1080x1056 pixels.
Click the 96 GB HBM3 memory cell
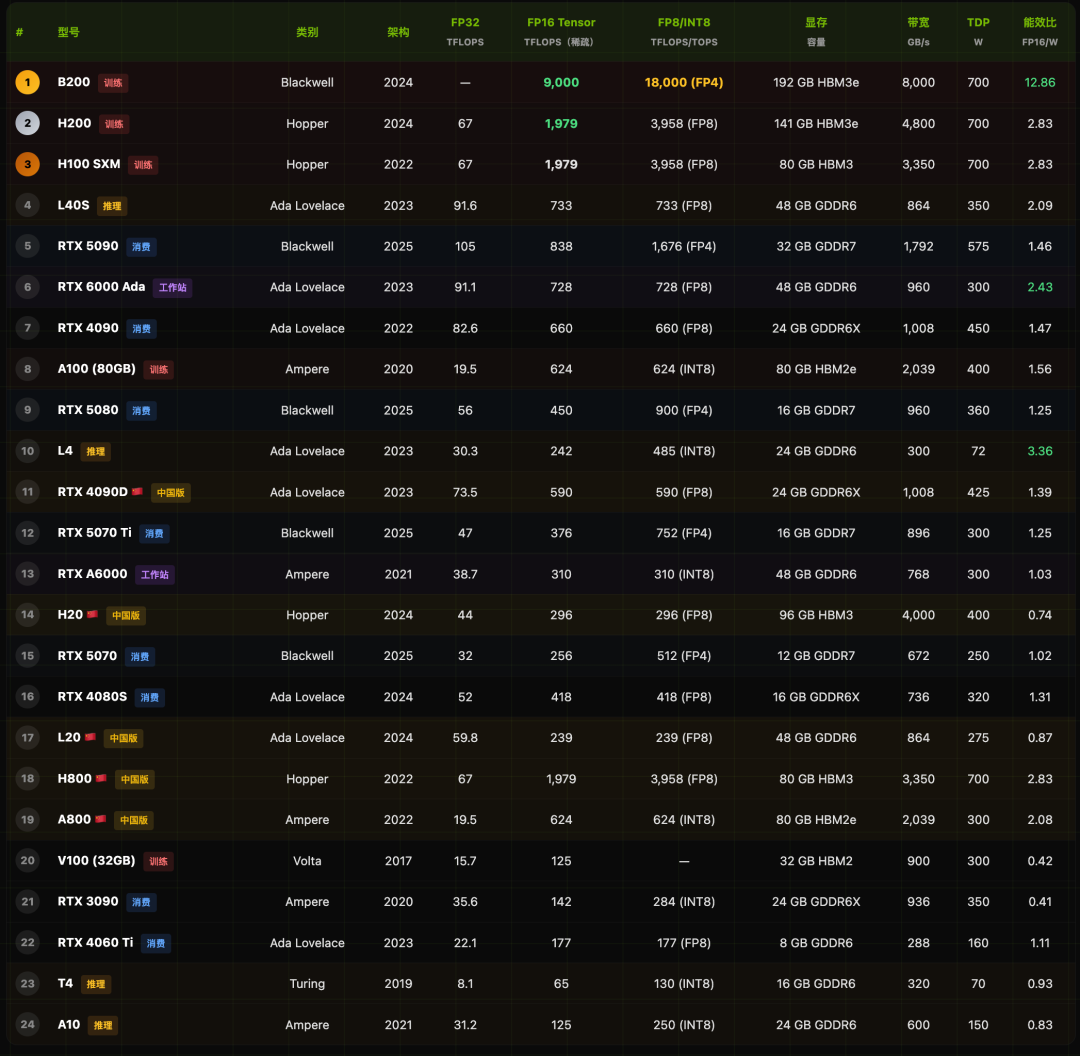[x=816, y=615]
